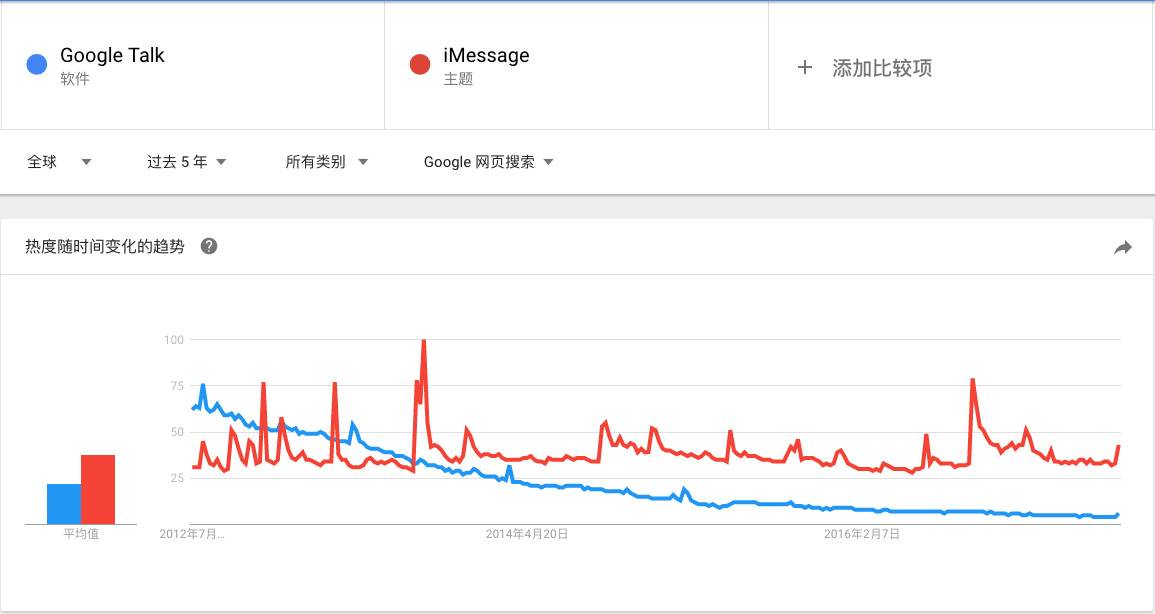Click the blue average bar in 平均值
Image resolution: width=1155 pixels, height=614 pixels.
[x=64, y=504]
